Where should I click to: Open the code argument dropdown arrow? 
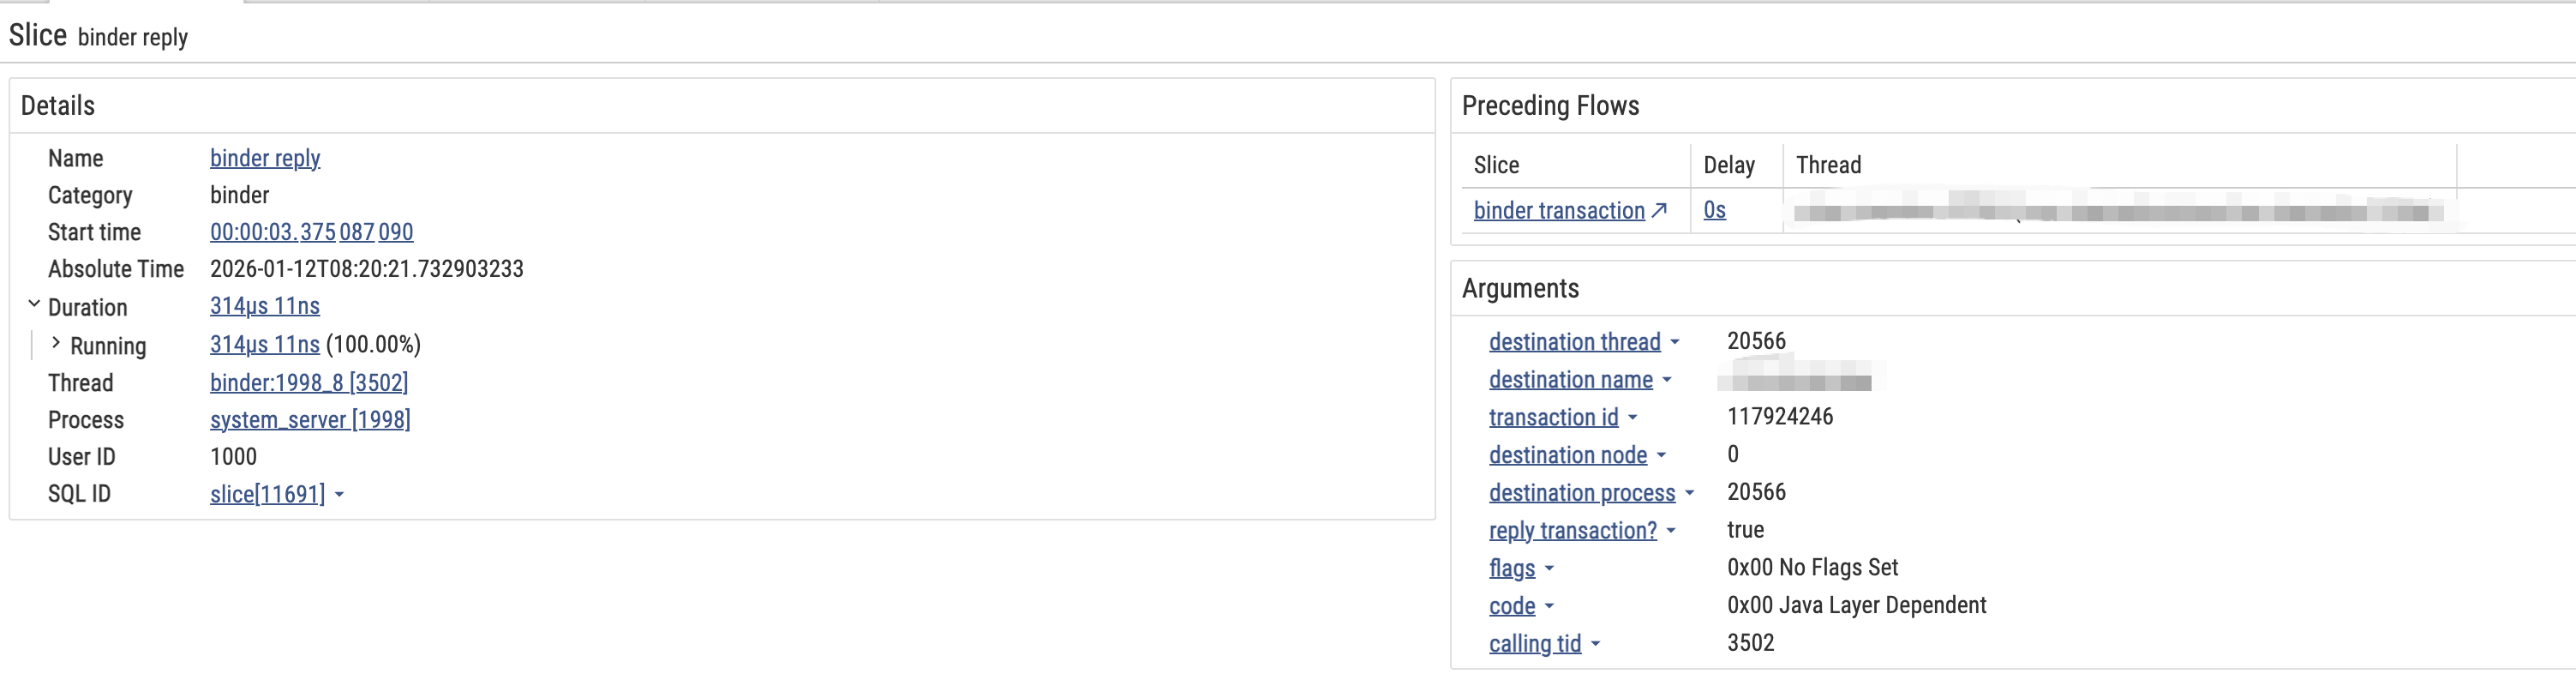1550,607
